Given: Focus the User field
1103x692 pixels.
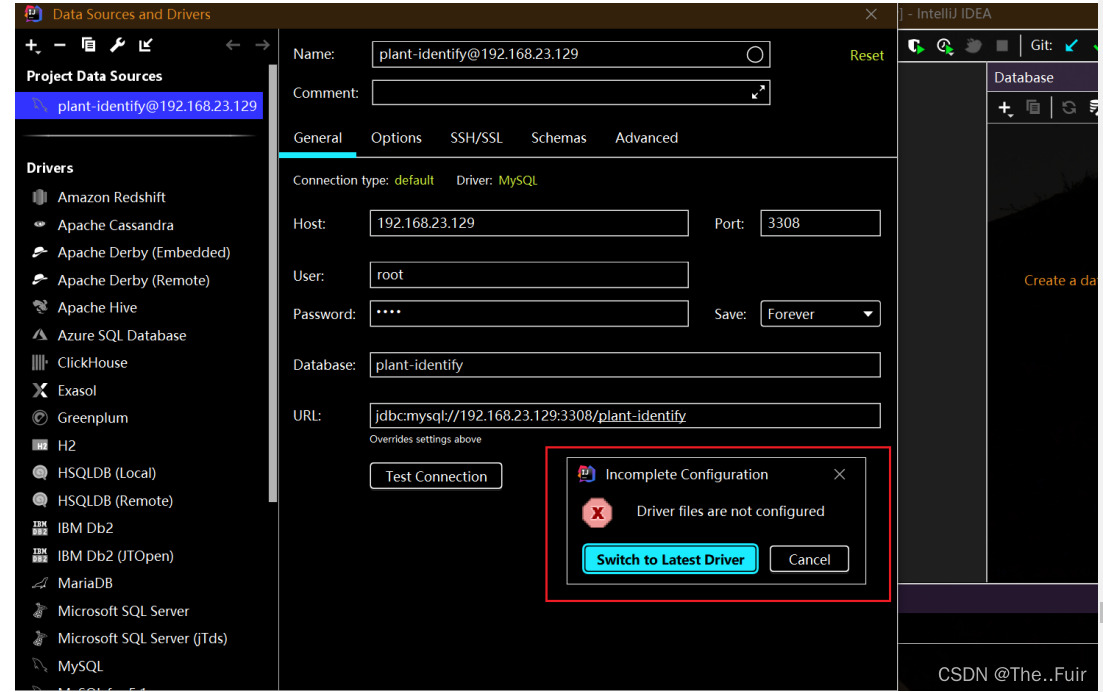Looking at the screenshot, I should 529,275.
